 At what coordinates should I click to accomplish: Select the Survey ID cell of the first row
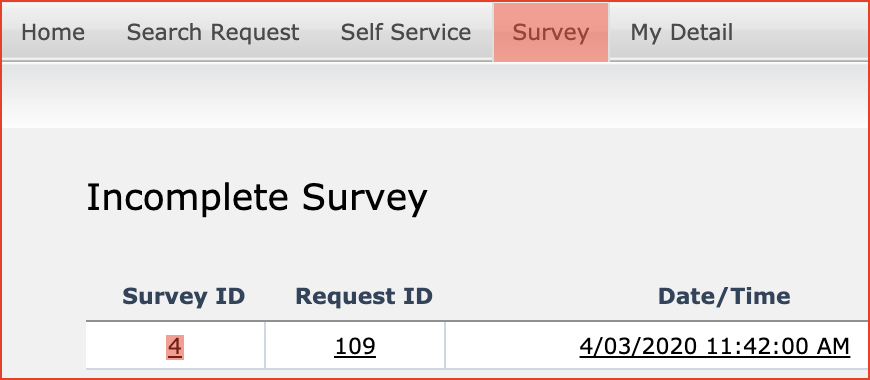click(x=175, y=345)
